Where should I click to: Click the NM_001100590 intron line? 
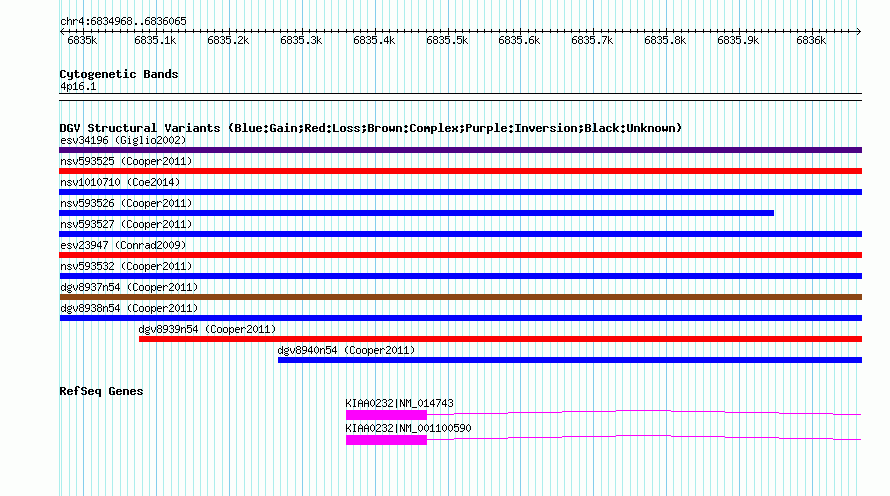[x=644, y=437]
